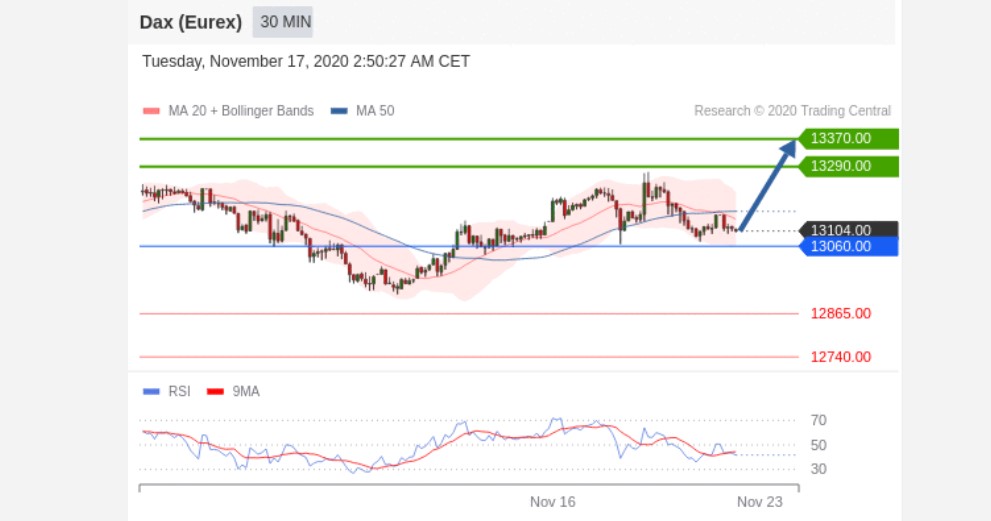Click the RSI blue legend swatch
This screenshot has height=521, width=991.
[151, 392]
